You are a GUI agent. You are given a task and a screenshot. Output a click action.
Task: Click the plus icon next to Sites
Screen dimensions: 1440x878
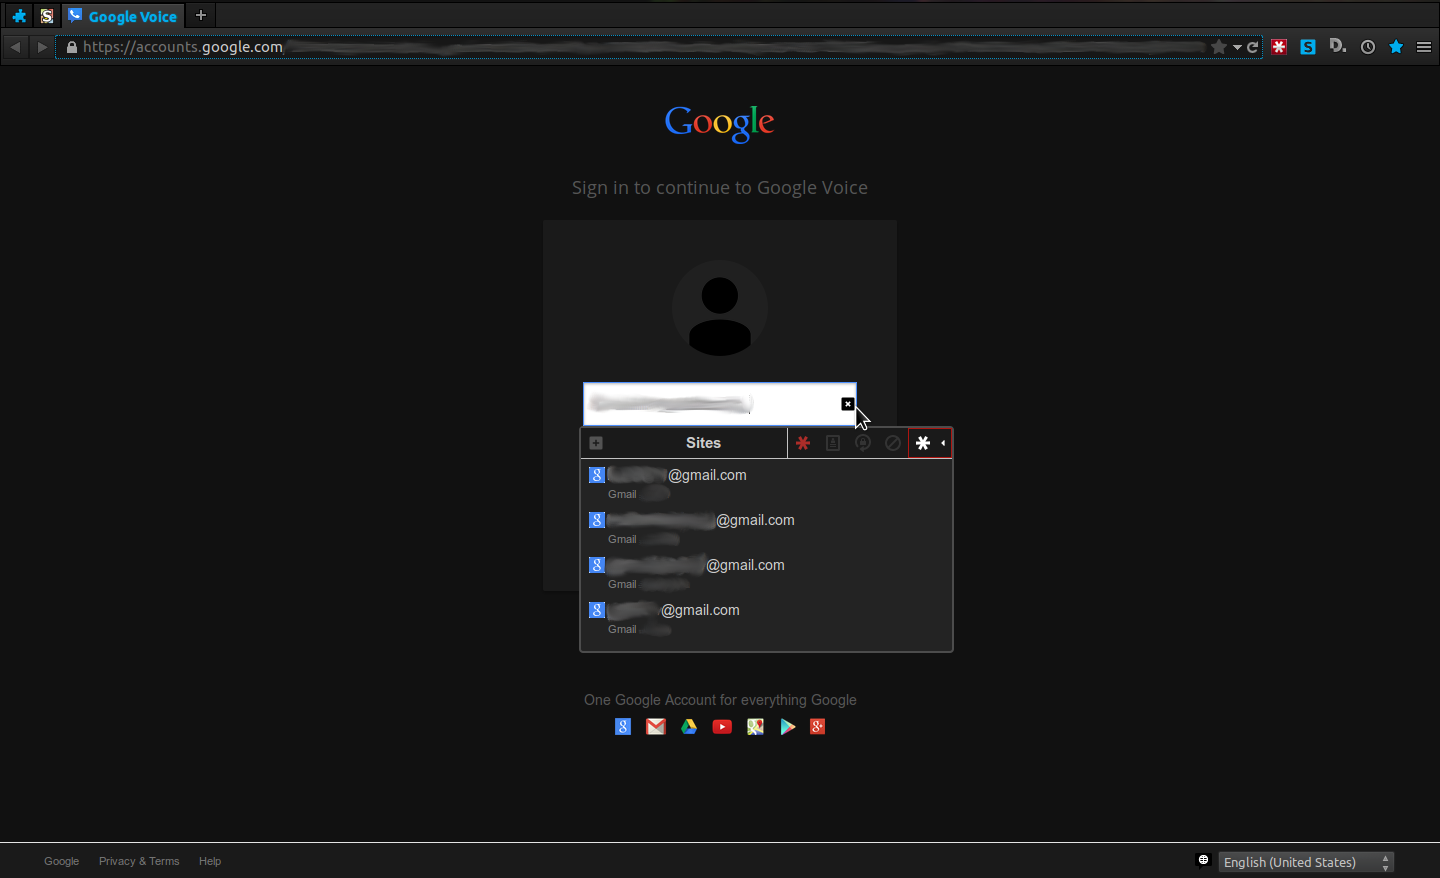(x=596, y=443)
